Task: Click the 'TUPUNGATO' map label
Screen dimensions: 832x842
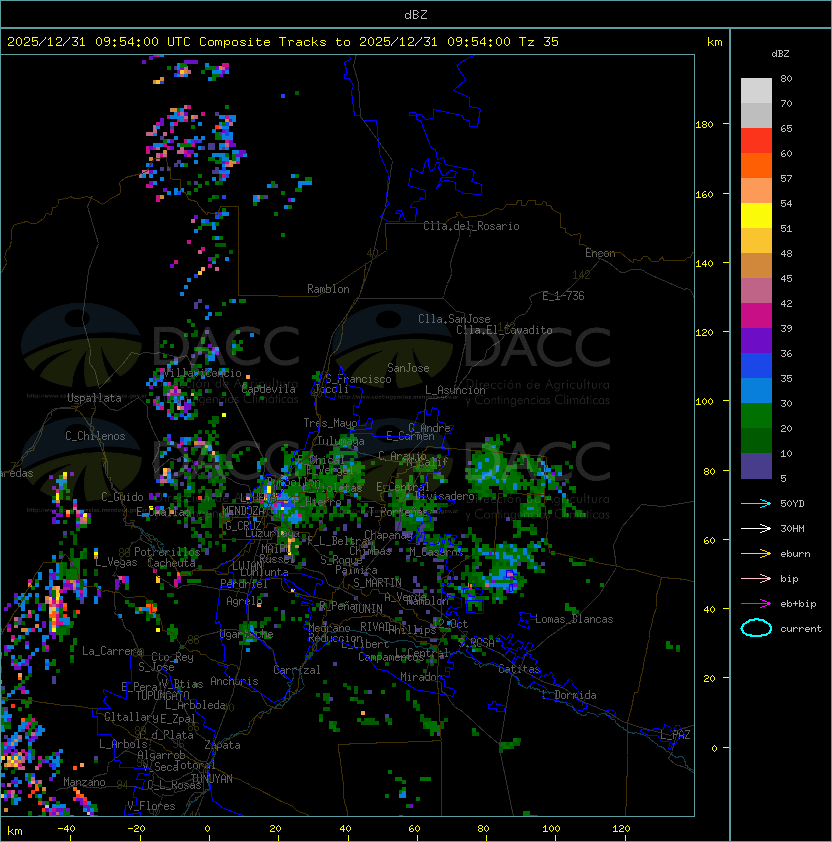Action: tap(162, 695)
